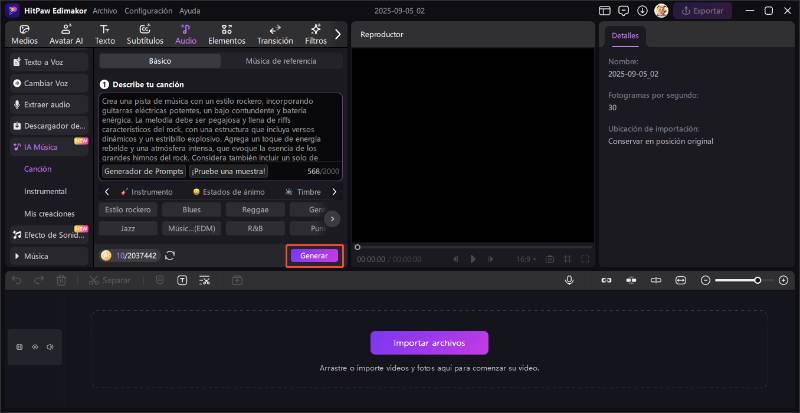This screenshot has width=800, height=413.
Task: Switch to Básico mode
Action: click(160, 61)
